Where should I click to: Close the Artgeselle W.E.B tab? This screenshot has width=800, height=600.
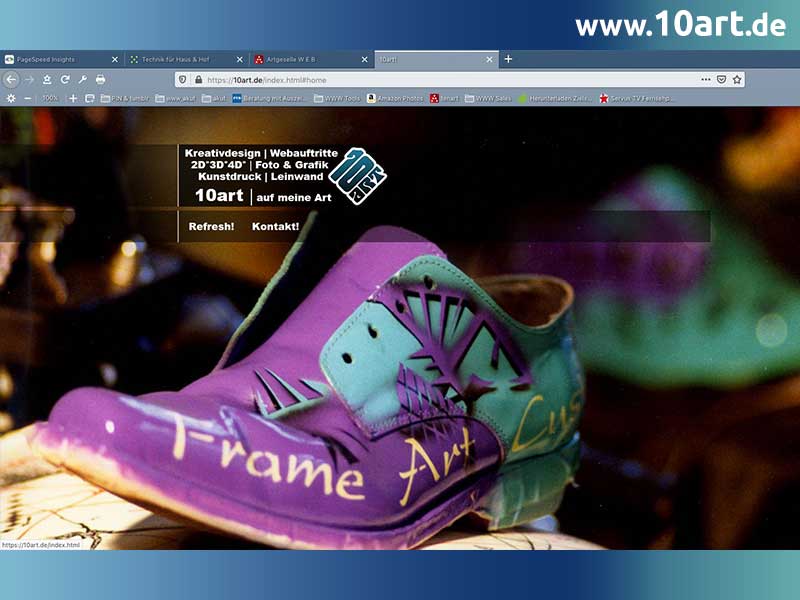pyautogui.click(x=364, y=60)
